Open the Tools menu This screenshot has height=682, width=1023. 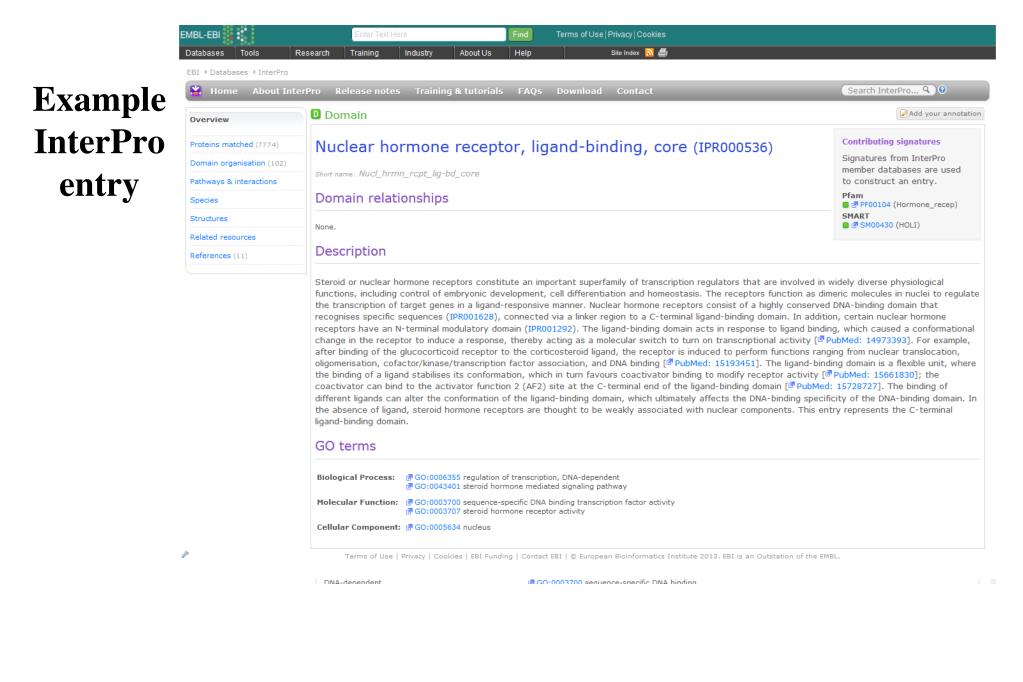pyautogui.click(x=249, y=53)
